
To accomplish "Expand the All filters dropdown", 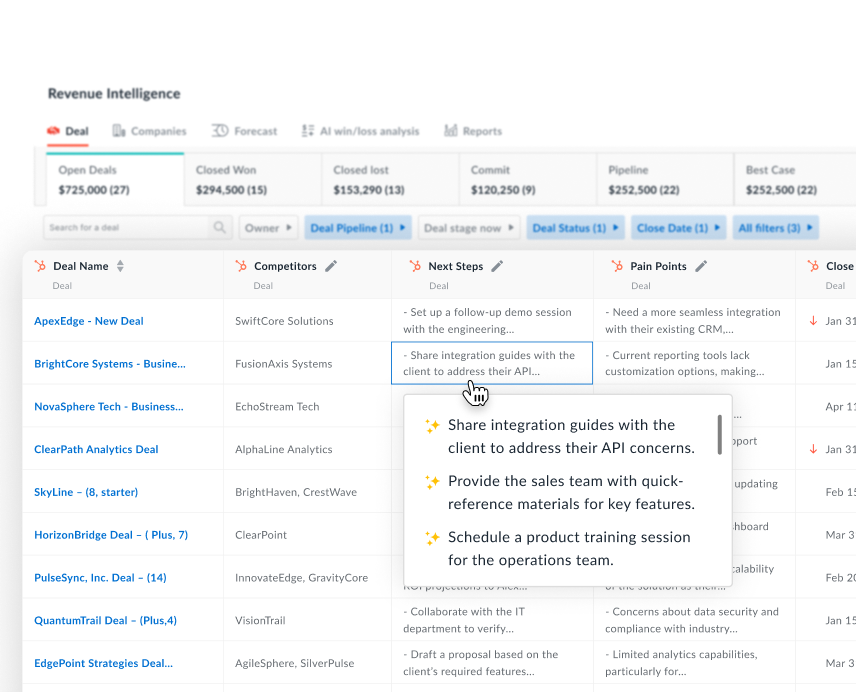I will coord(775,227).
